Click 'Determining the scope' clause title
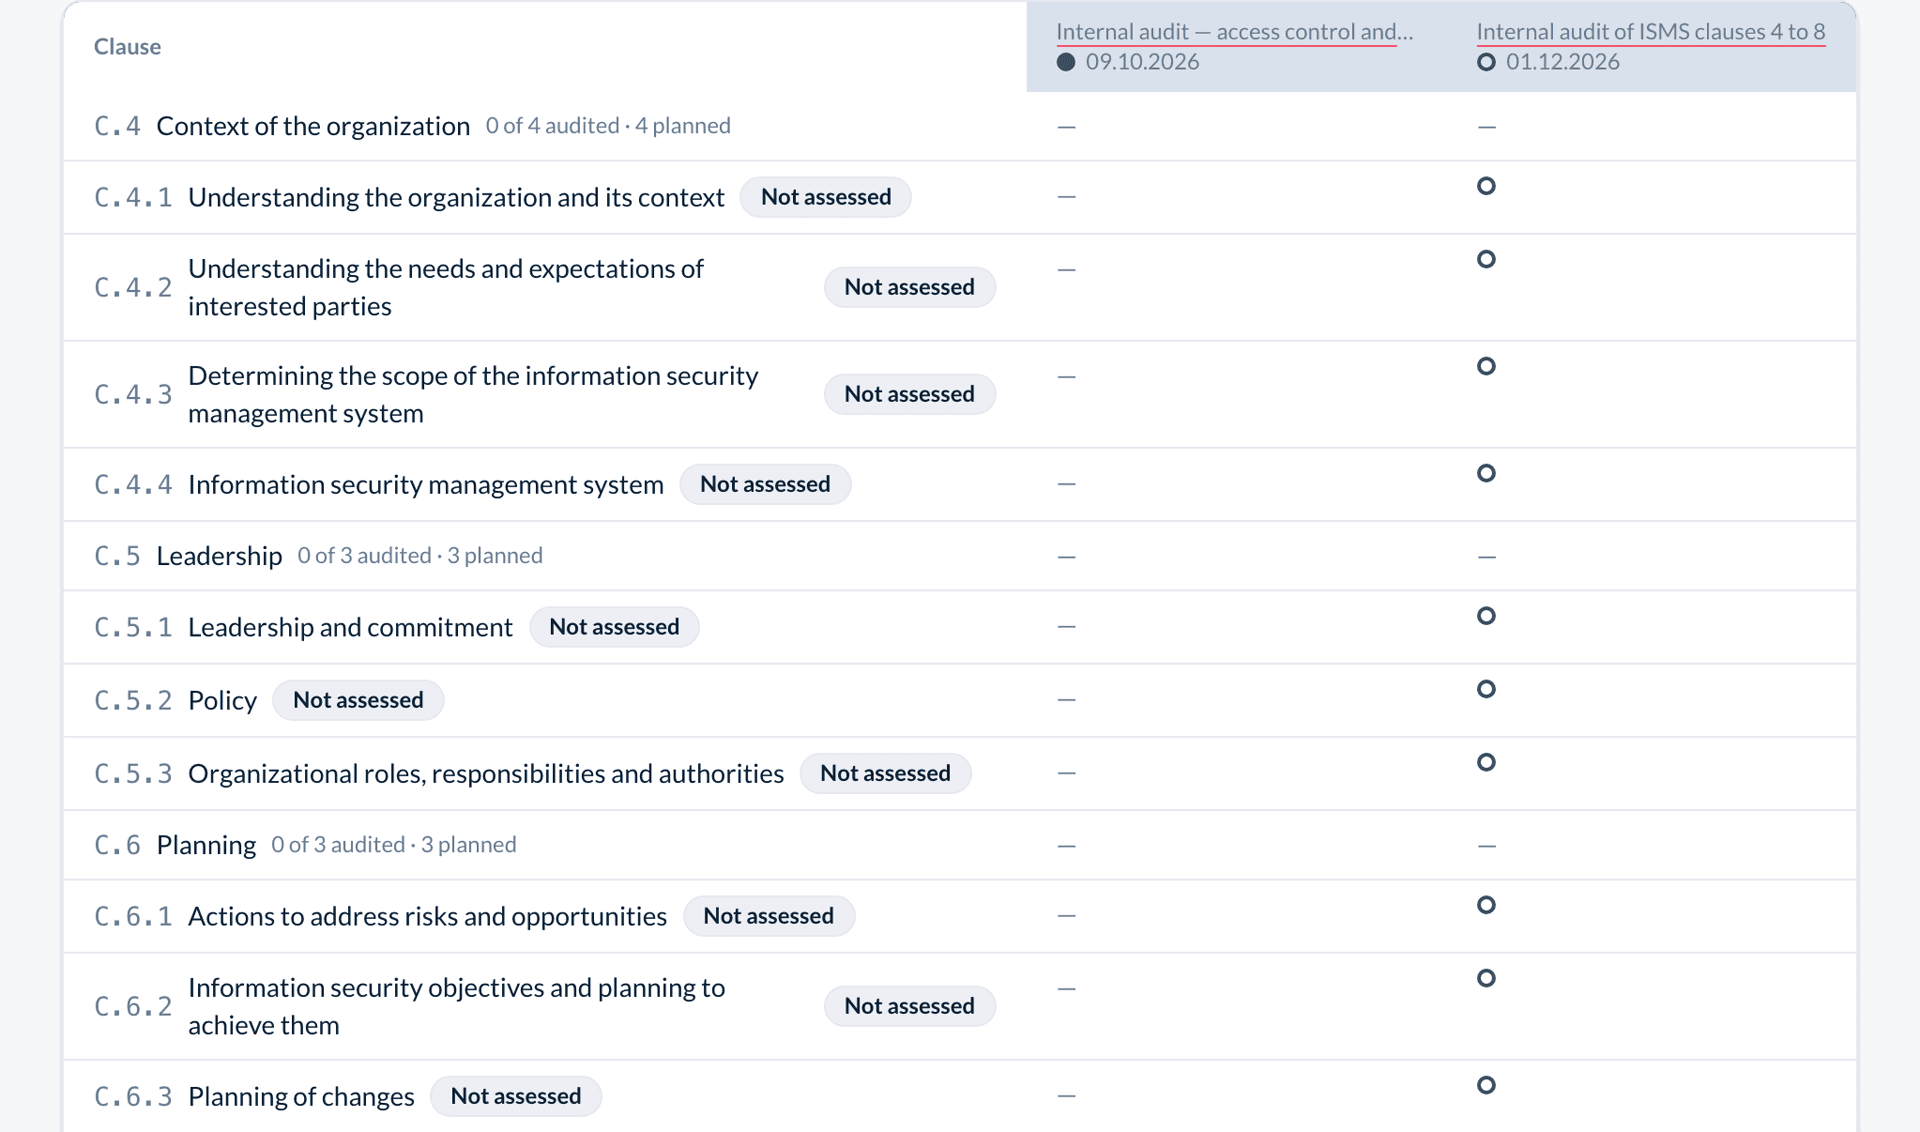1920x1132 pixels. [x=473, y=394]
